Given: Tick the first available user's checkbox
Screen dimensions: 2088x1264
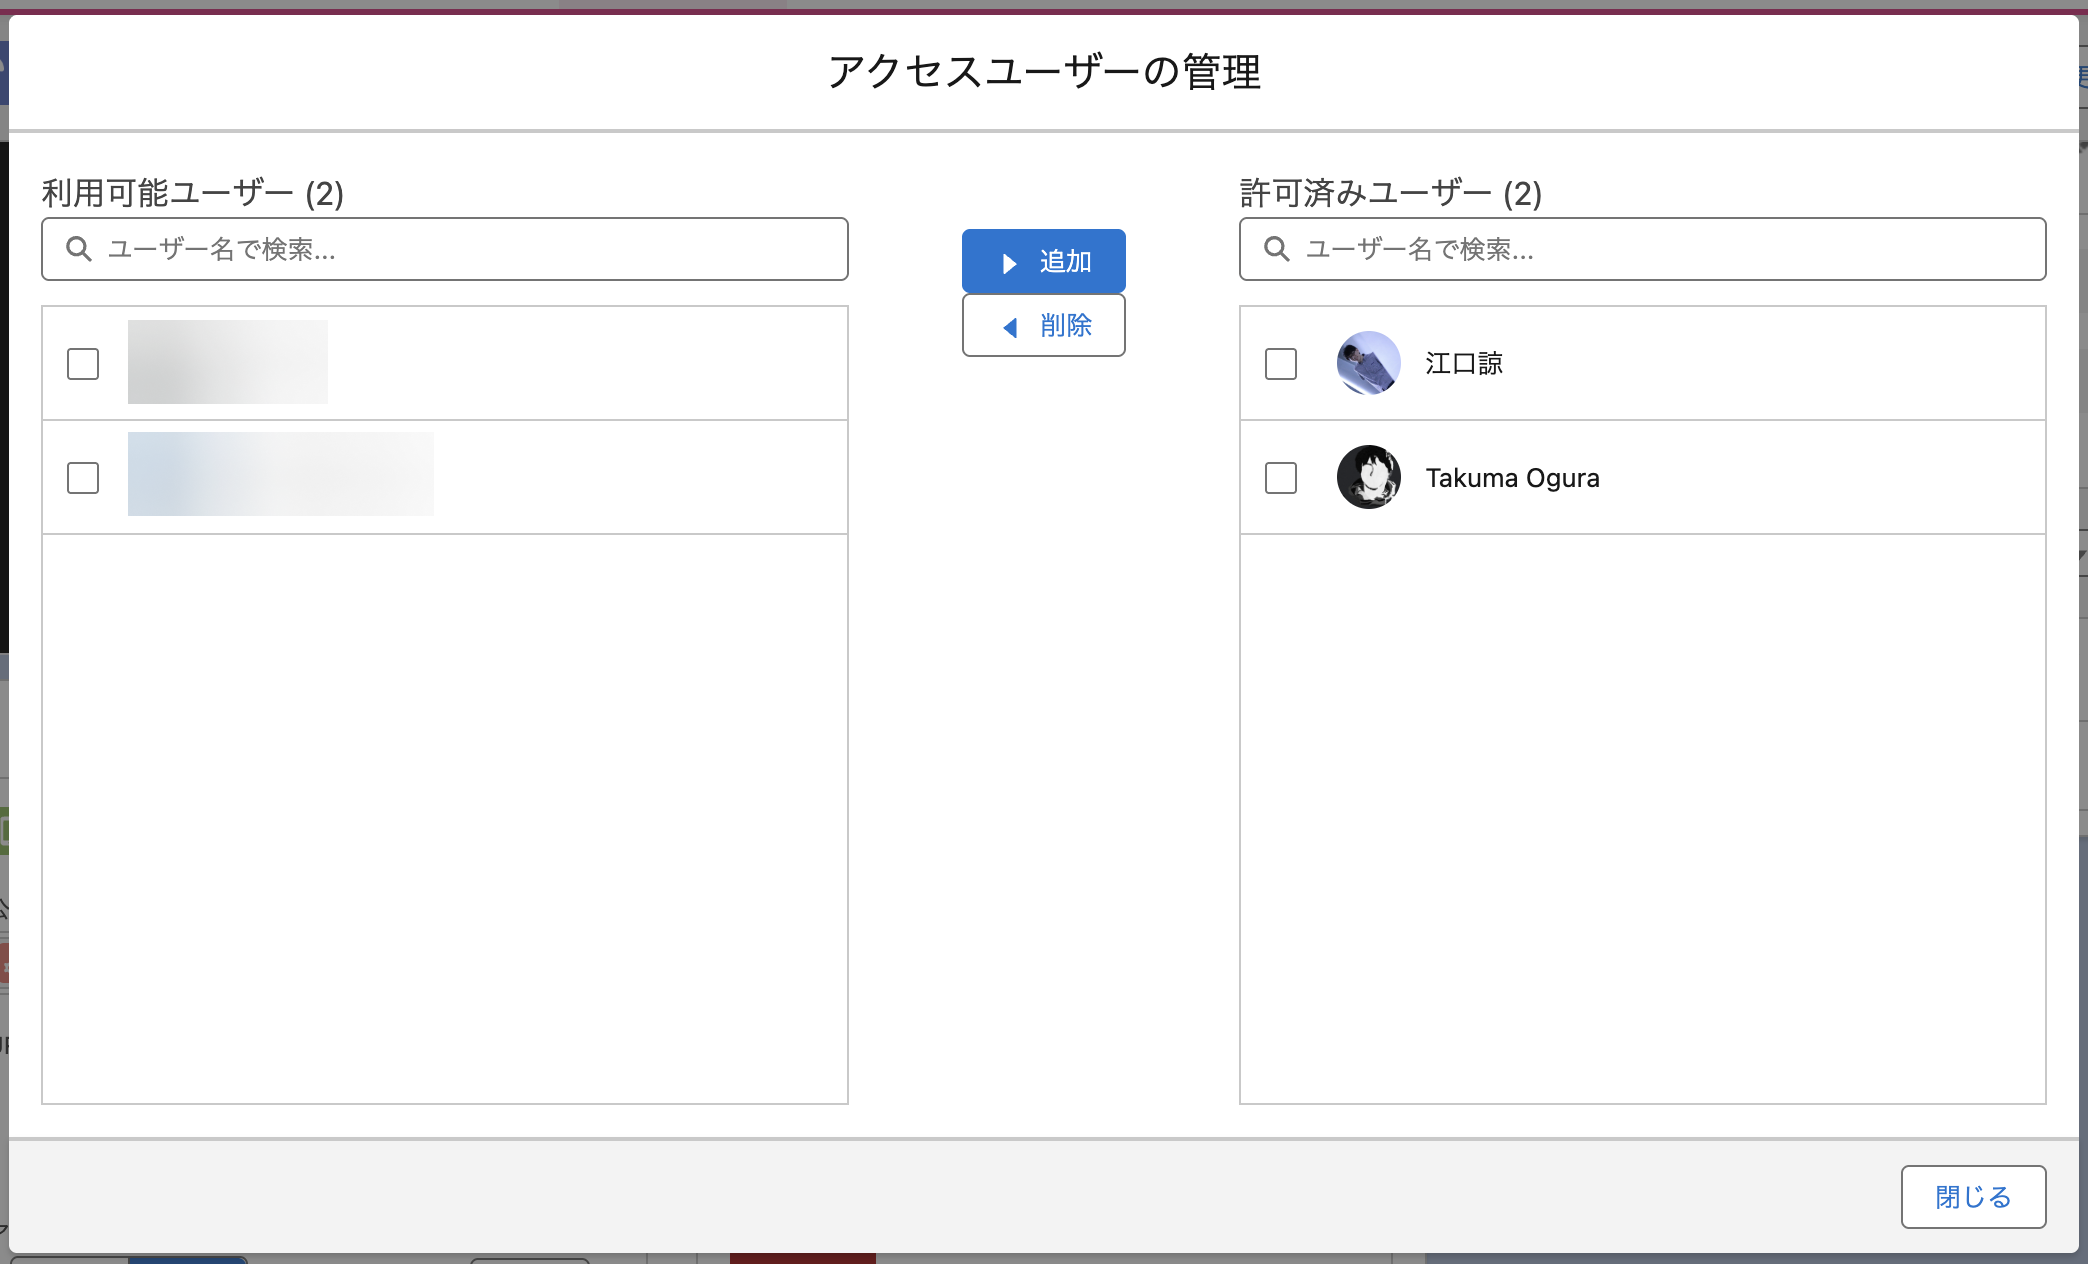Looking at the screenshot, I should pos(83,364).
